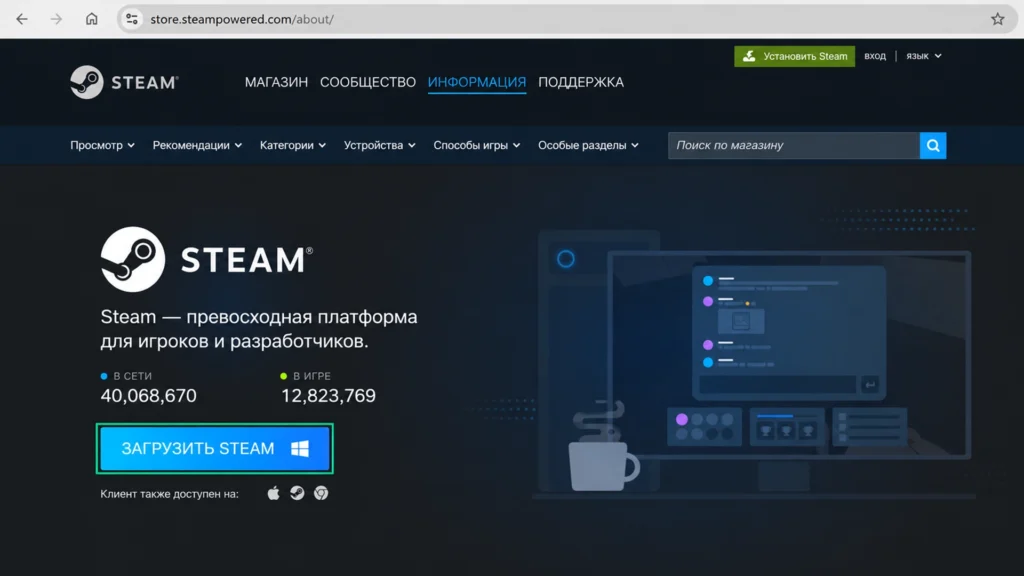Open the СООБЩЕСТВО menu
Viewport: 1024px width, 576px height.
[x=368, y=82]
